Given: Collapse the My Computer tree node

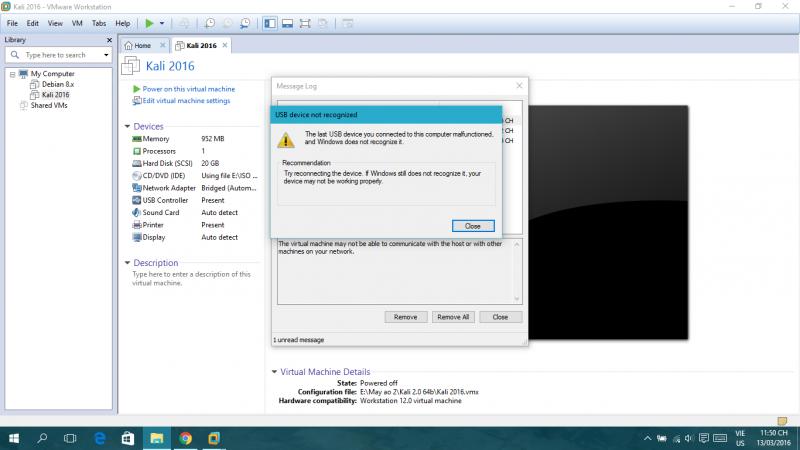Looking at the screenshot, I should [12, 74].
